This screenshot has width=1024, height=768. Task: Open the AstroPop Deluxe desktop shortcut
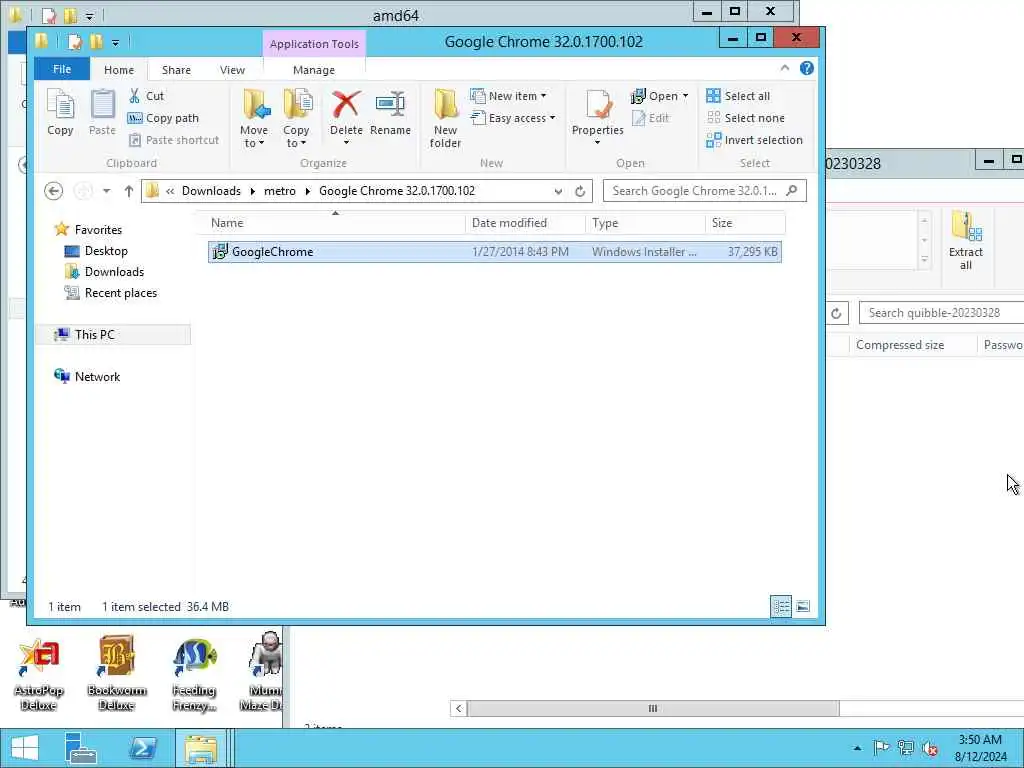39,675
